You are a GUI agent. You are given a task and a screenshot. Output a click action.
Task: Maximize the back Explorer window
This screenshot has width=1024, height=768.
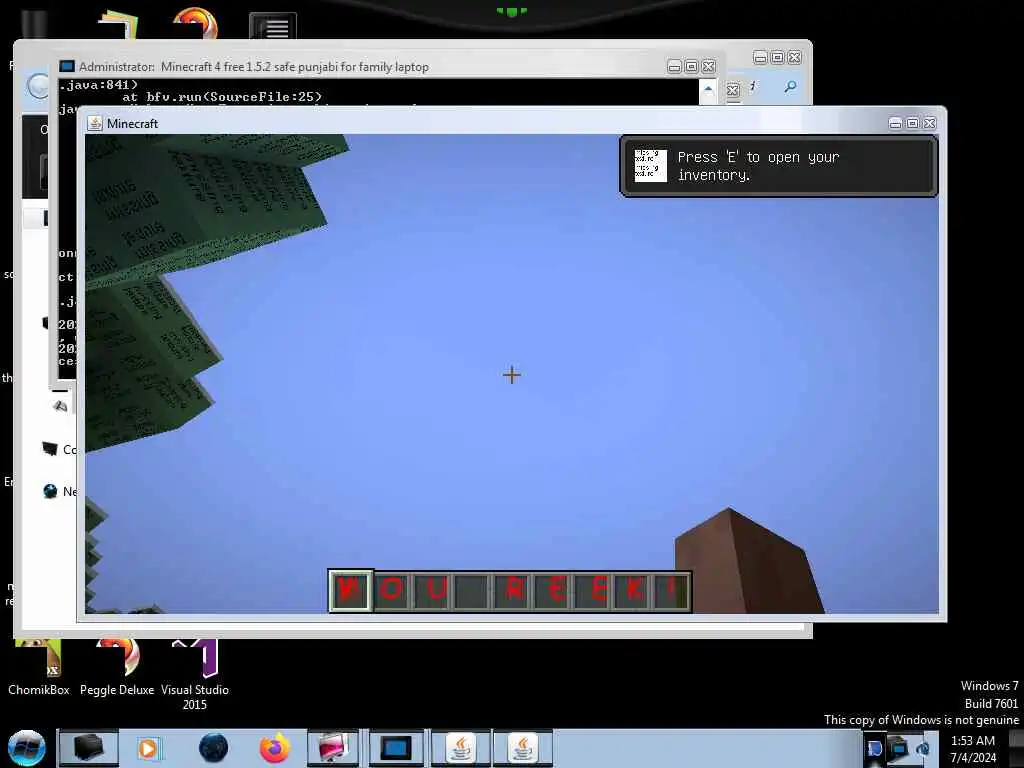click(x=777, y=57)
